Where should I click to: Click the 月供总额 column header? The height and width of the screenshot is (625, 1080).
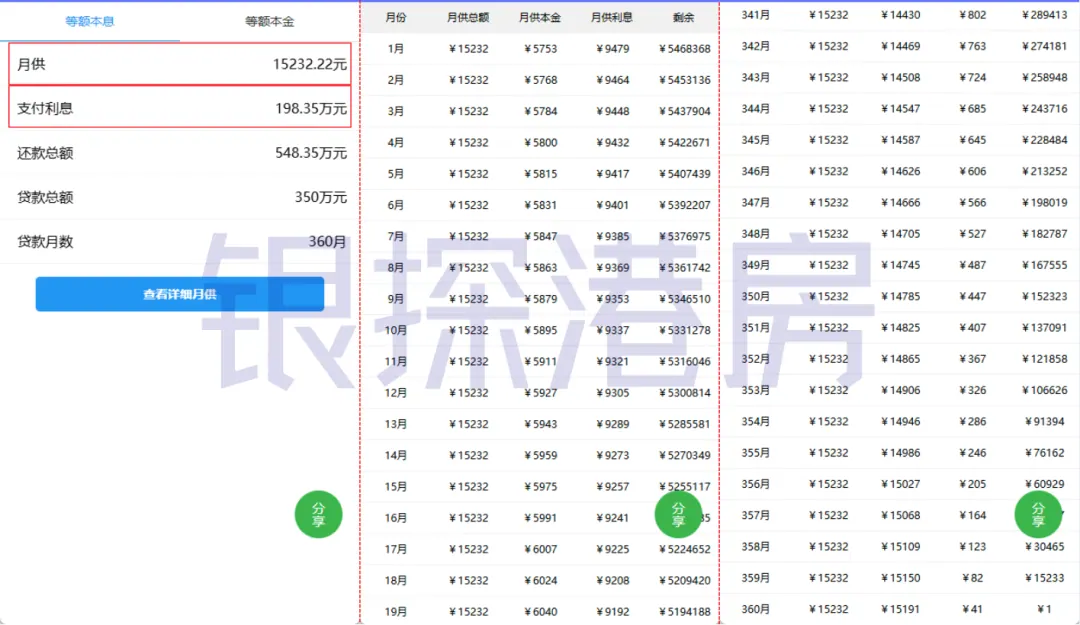coord(468,17)
